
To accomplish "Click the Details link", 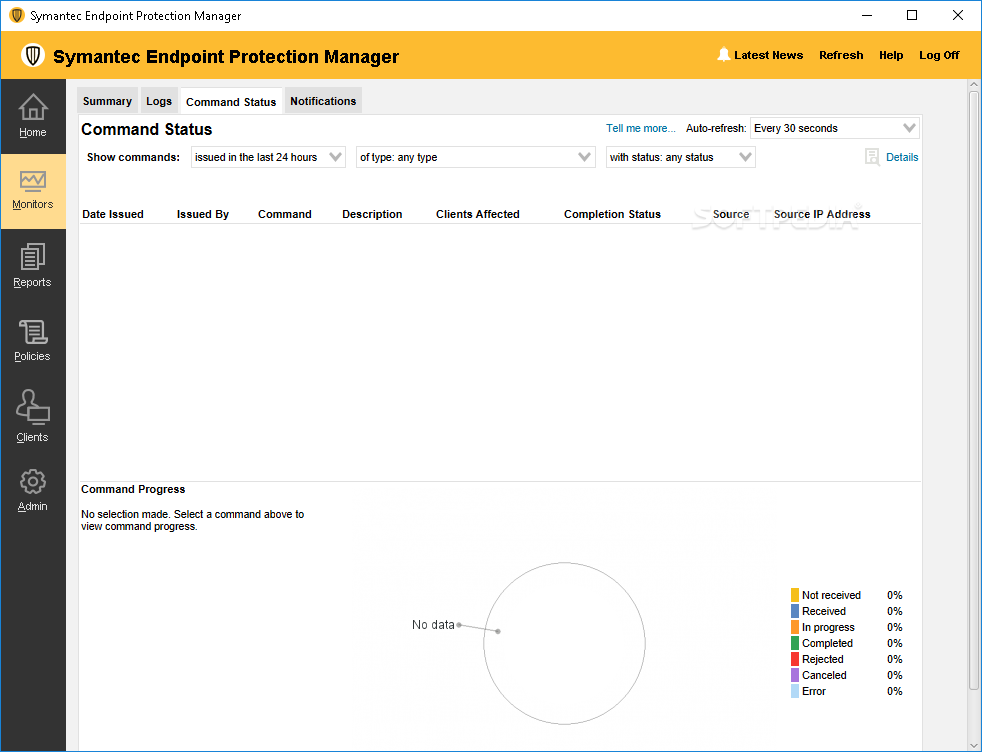I will [x=902, y=157].
